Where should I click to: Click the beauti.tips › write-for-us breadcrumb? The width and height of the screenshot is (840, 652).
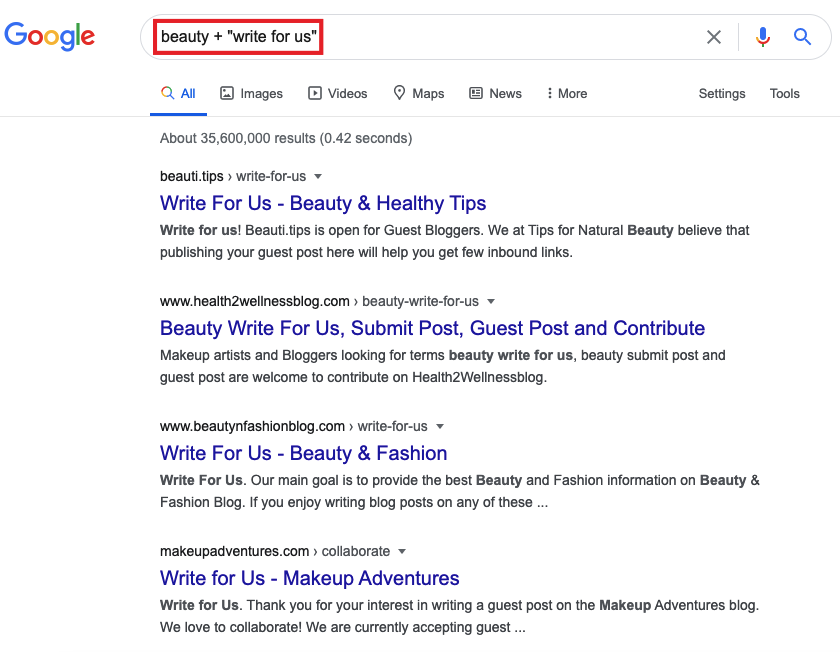233,176
